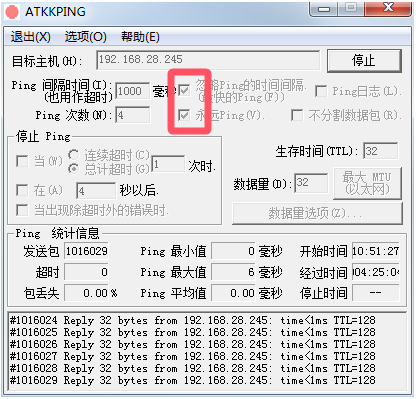Click the Ping interval field showing 1000

coord(132,91)
